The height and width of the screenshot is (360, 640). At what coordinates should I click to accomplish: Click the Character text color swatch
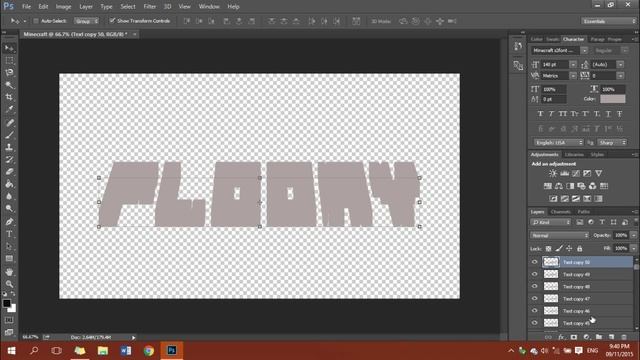[x=613, y=99]
